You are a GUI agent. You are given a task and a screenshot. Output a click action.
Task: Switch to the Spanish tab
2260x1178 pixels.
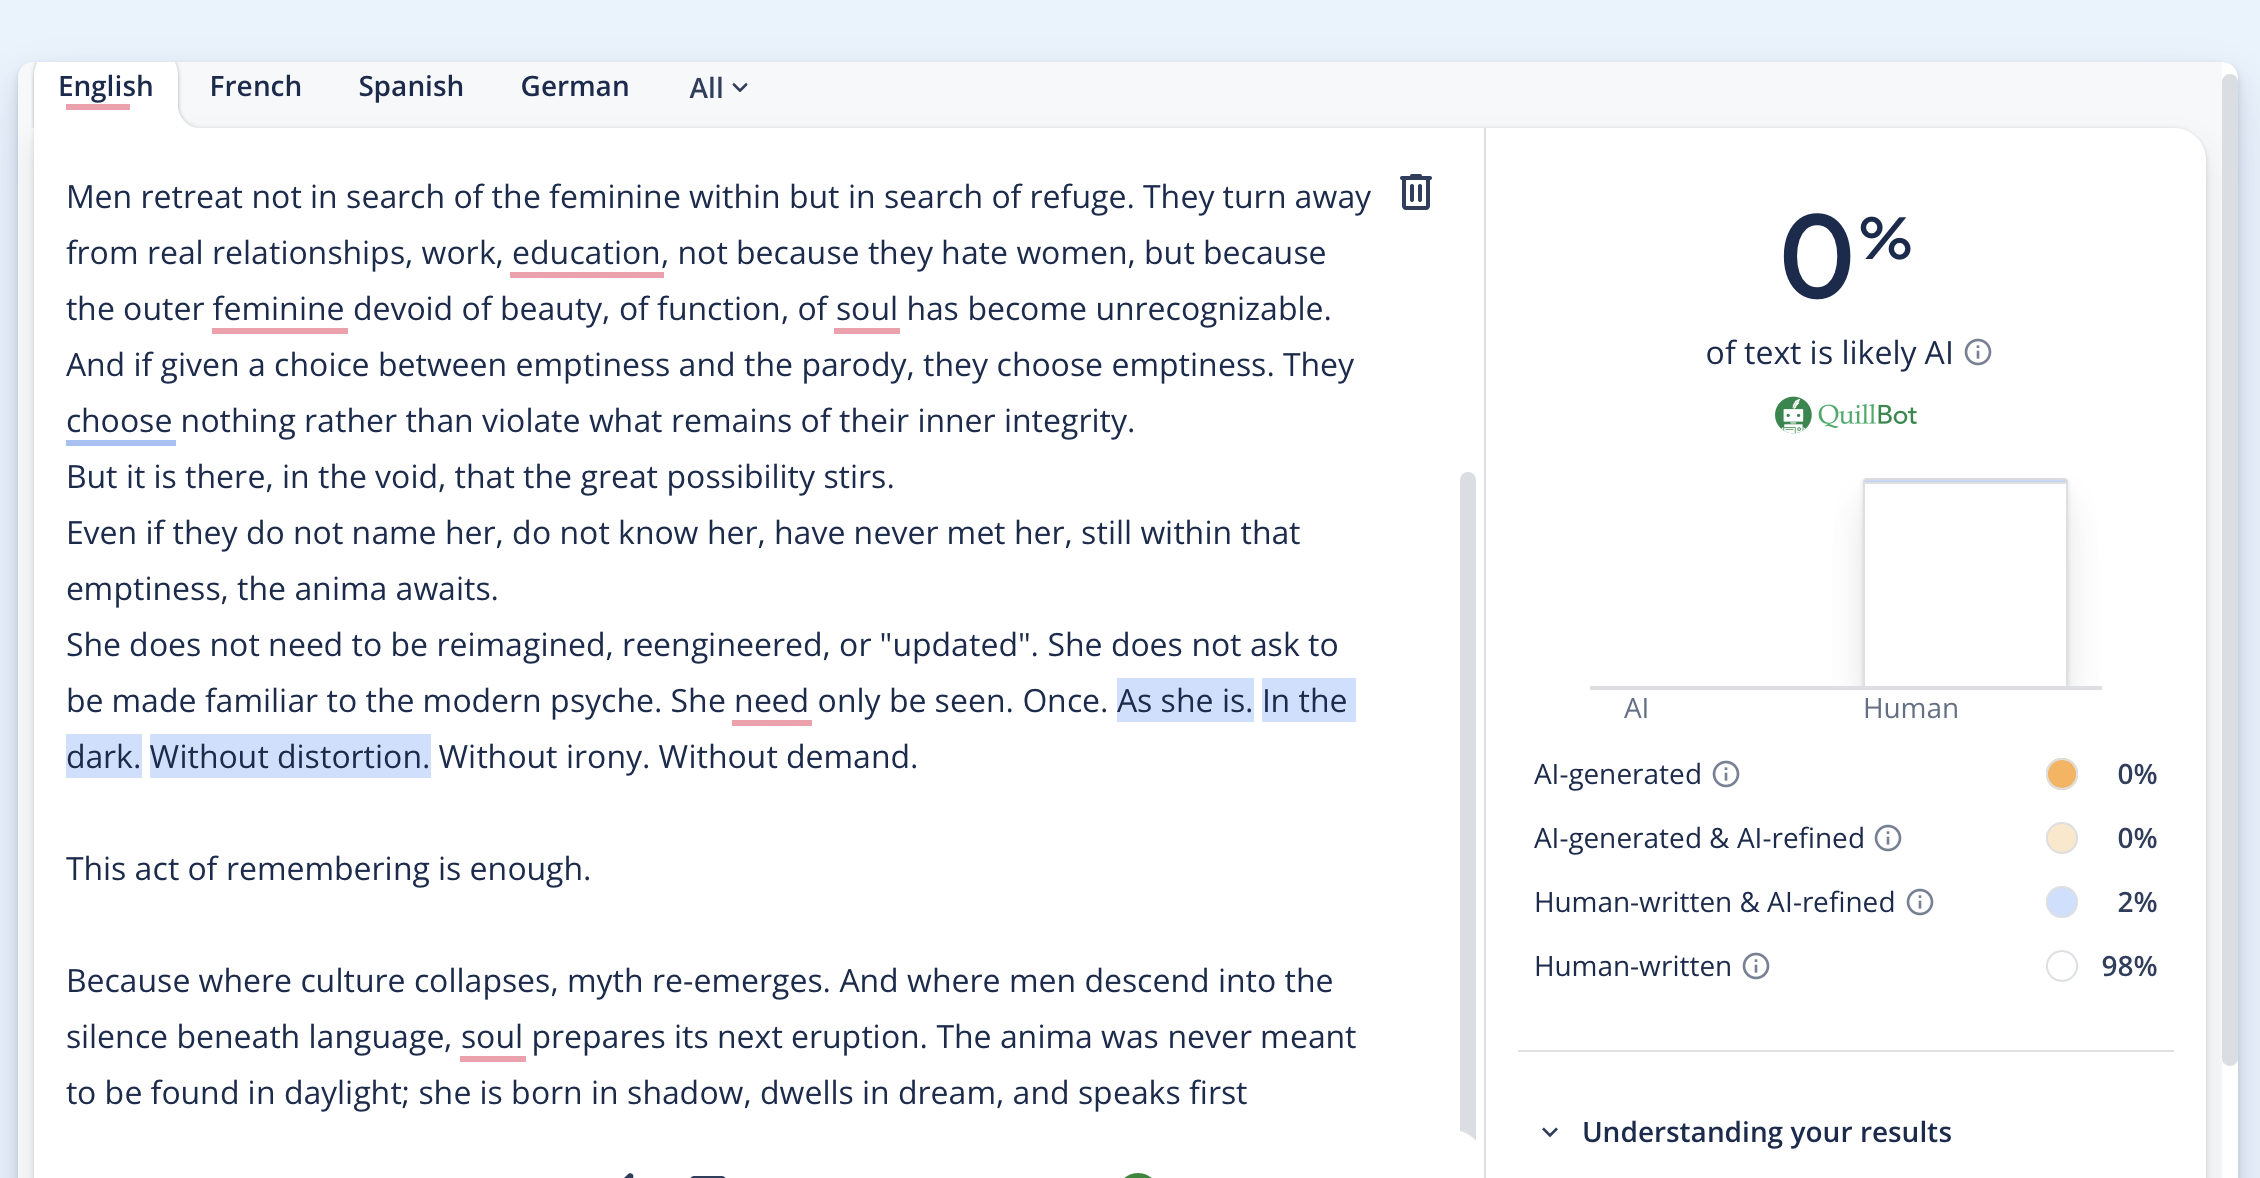411,87
